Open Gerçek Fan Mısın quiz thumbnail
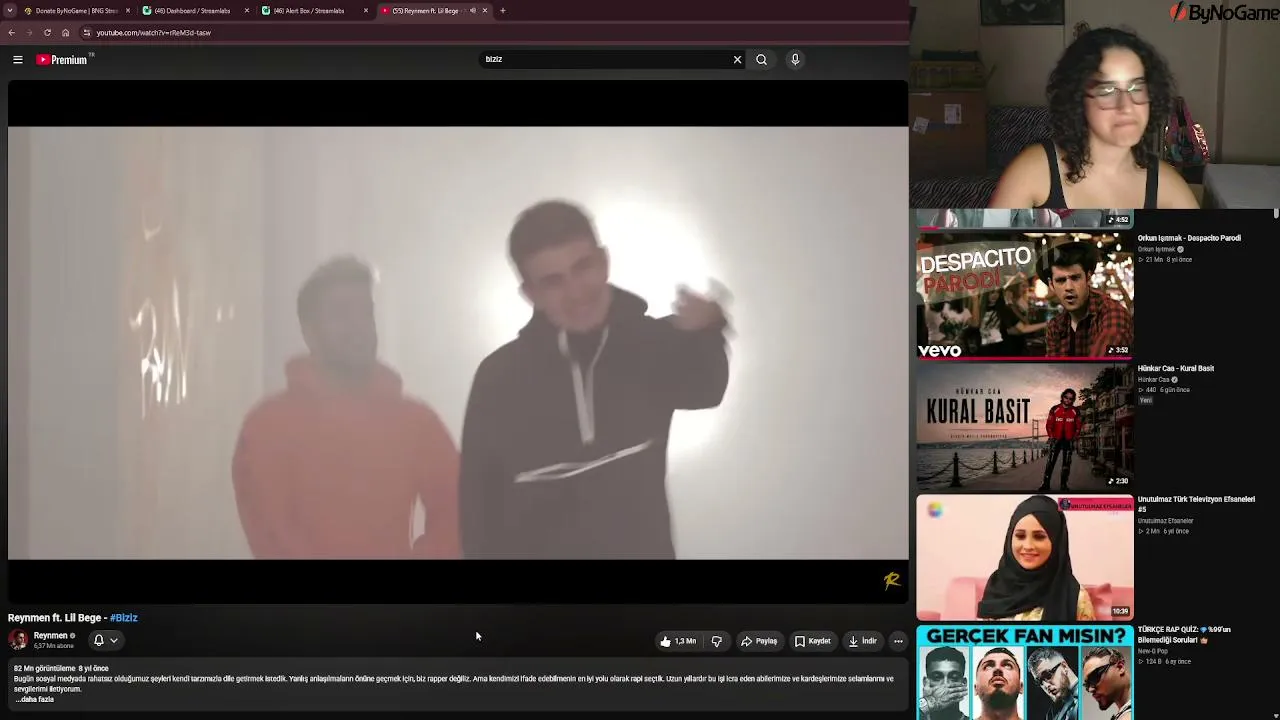Image resolution: width=1280 pixels, height=720 pixels. (1025, 673)
